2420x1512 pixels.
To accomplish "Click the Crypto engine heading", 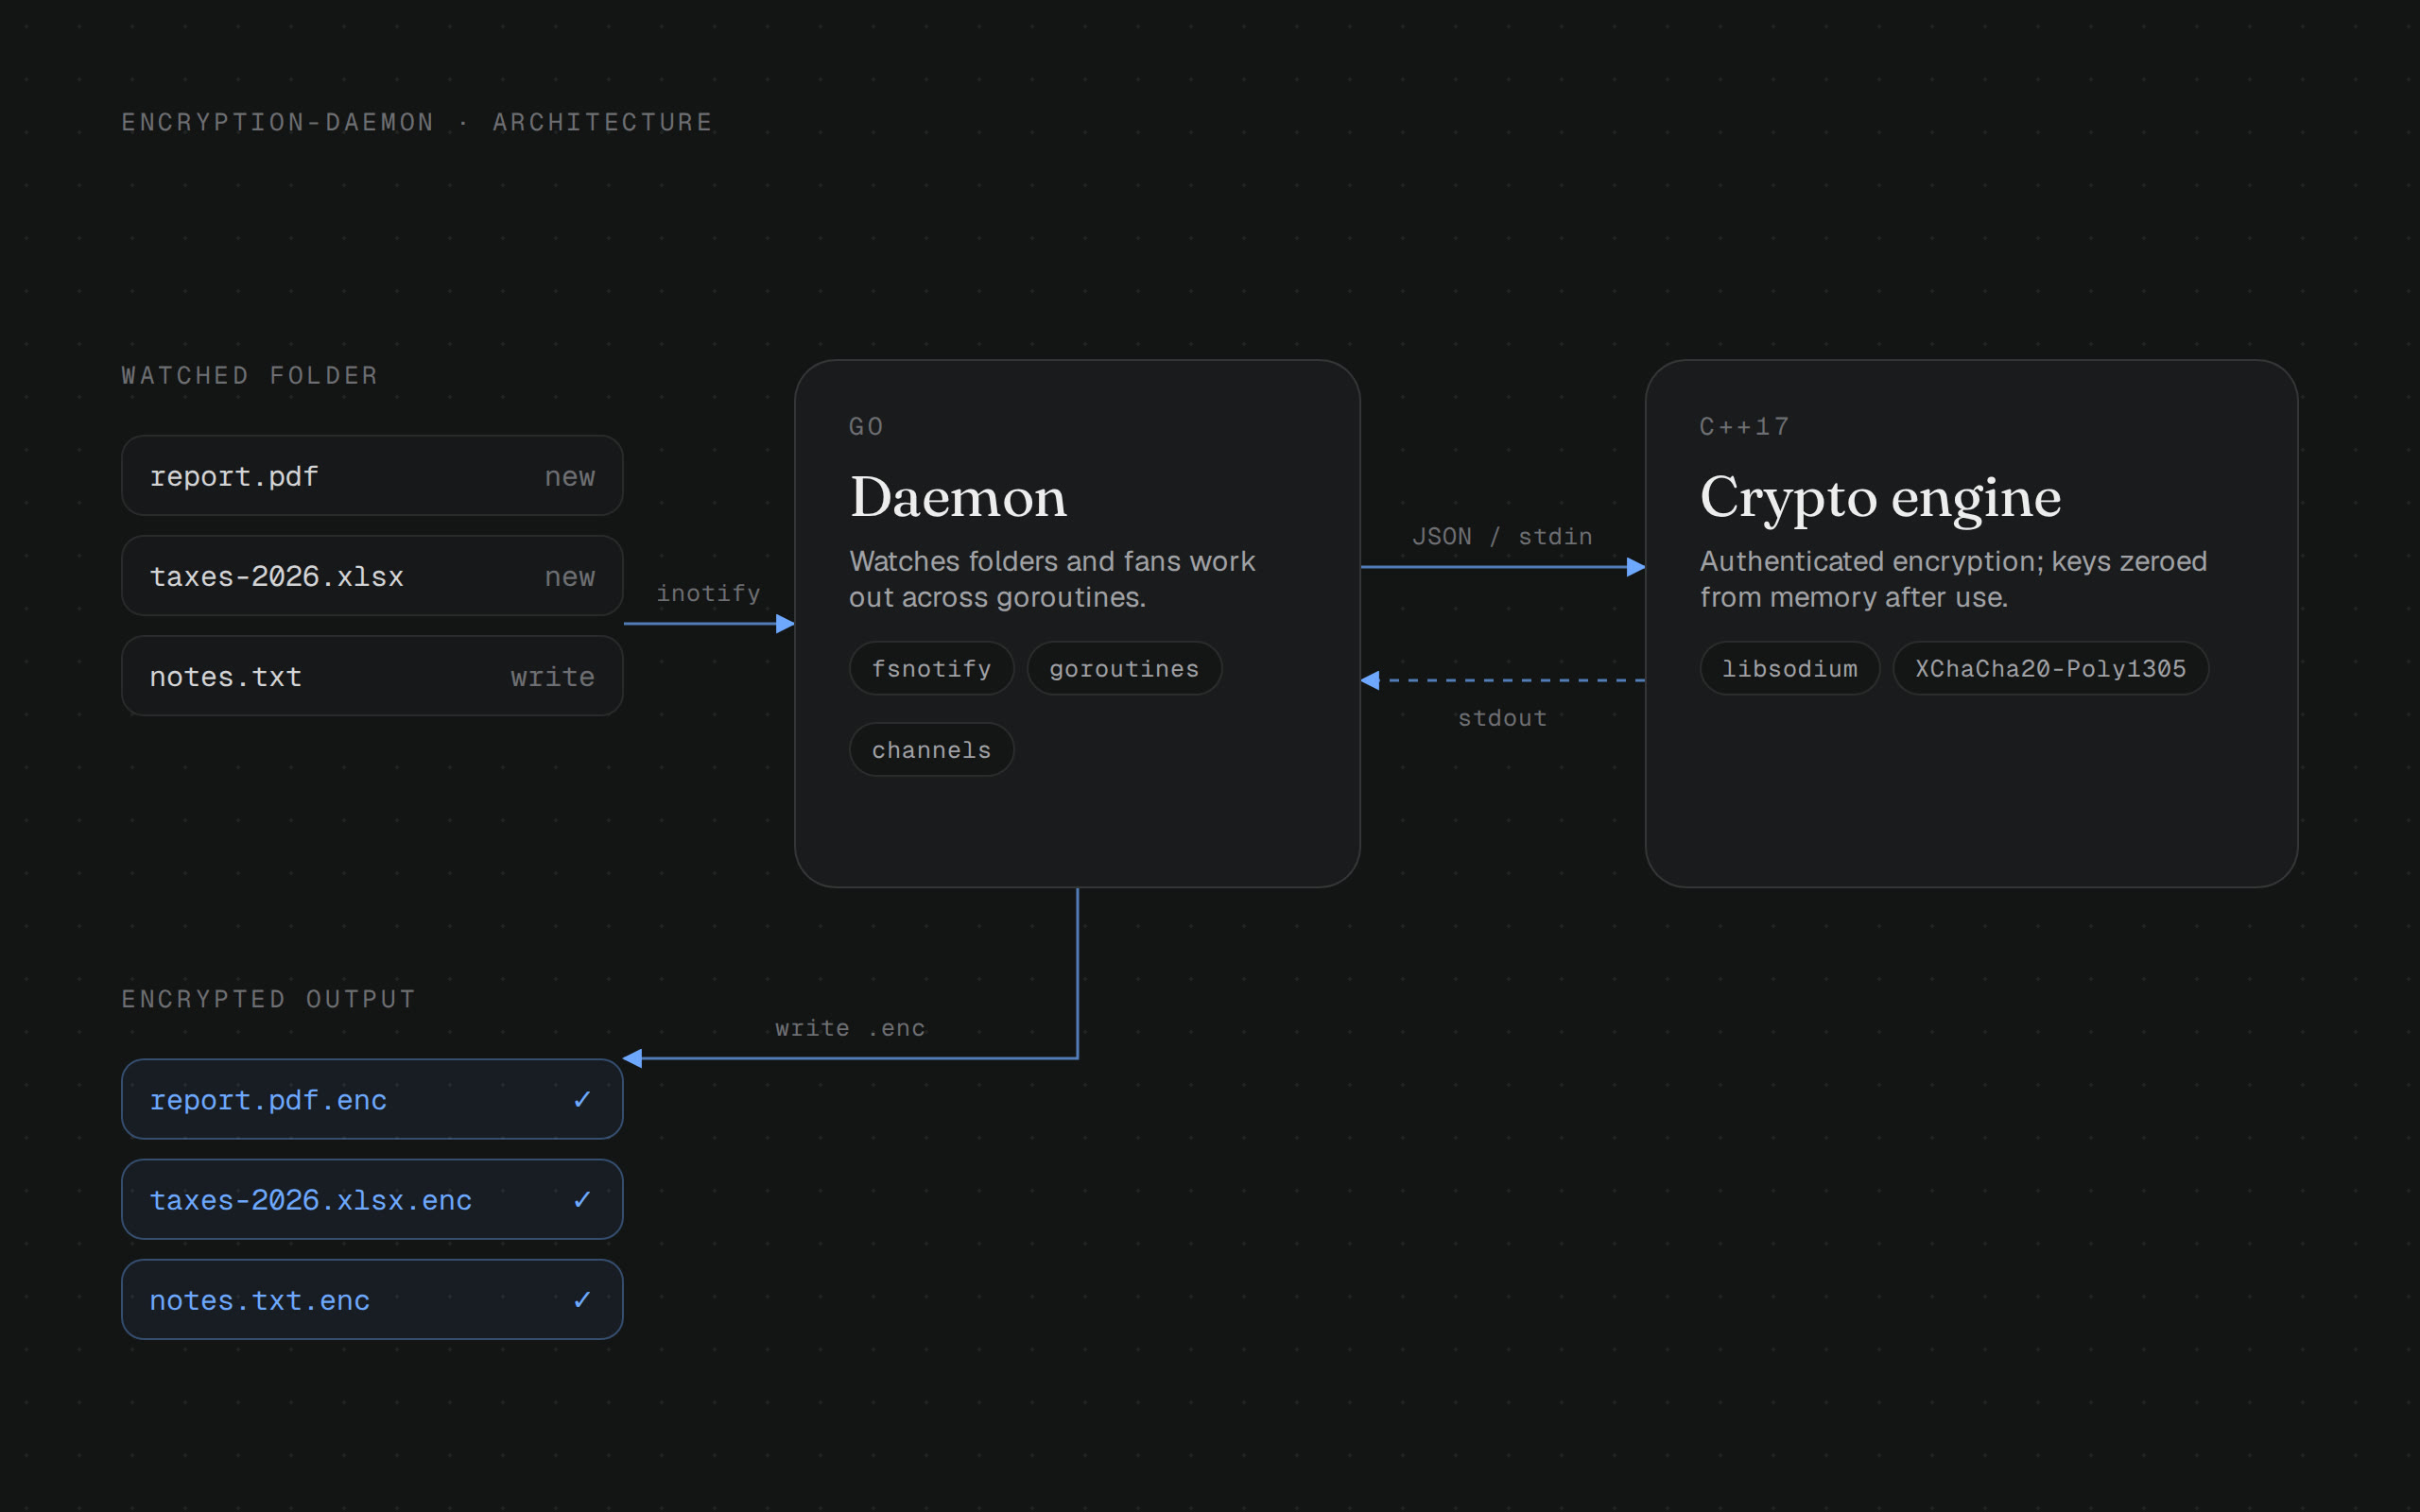I will pos(1880,497).
